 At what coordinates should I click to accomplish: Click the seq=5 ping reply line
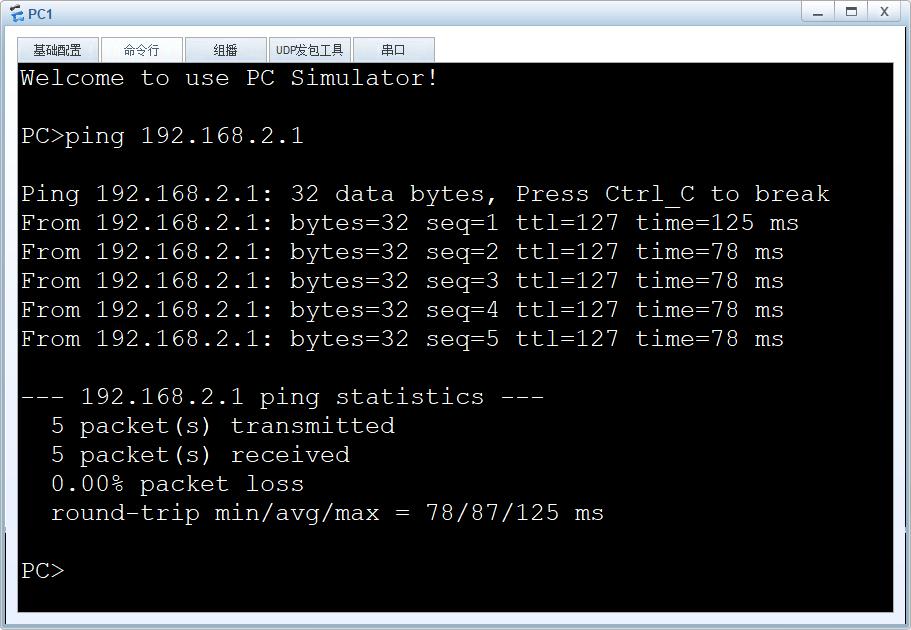coord(402,339)
